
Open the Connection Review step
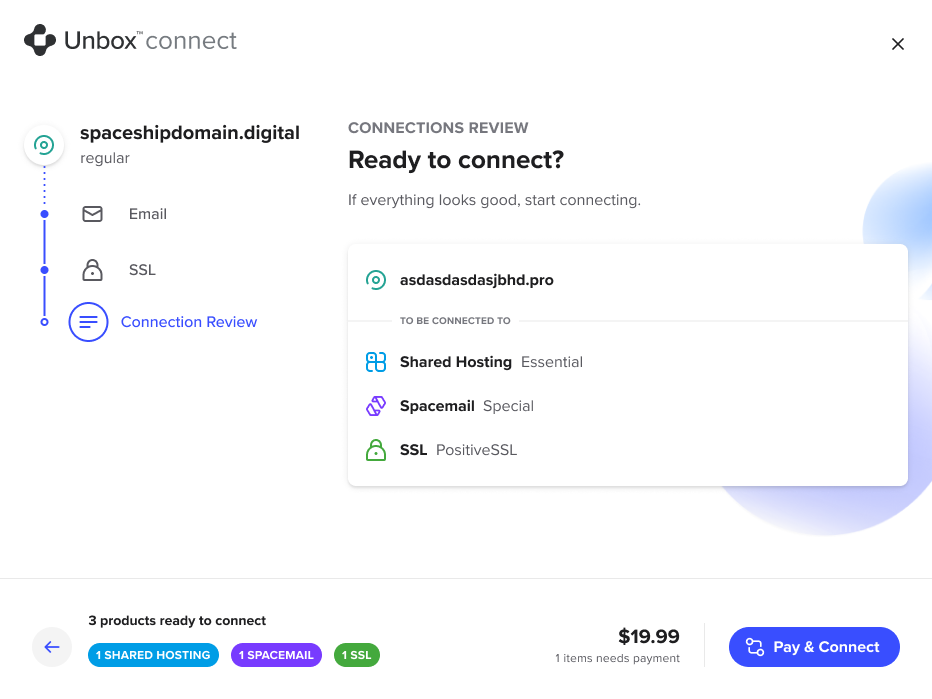coord(188,322)
